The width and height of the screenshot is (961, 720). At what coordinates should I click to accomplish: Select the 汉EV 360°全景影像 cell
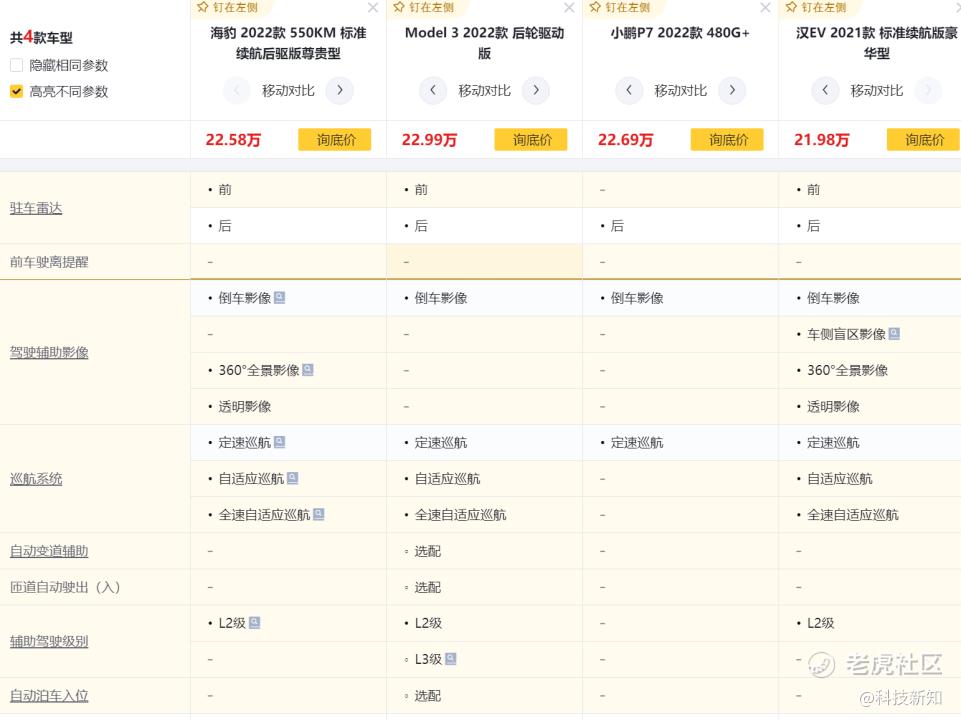tap(870, 370)
